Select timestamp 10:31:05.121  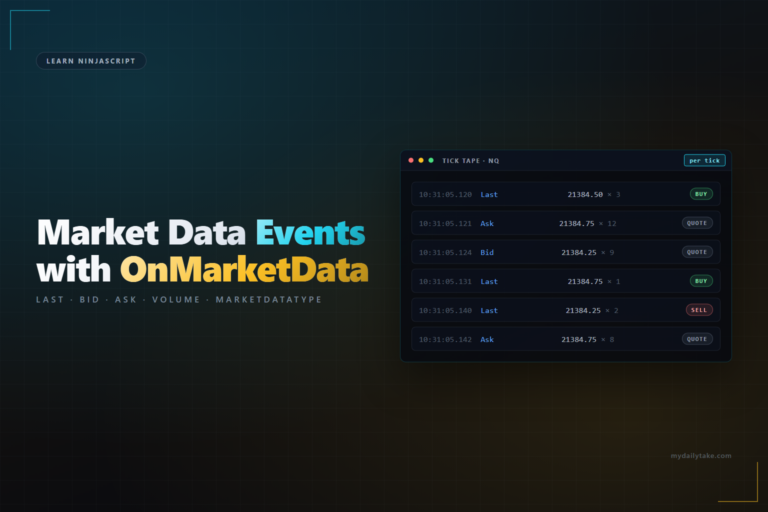point(445,223)
